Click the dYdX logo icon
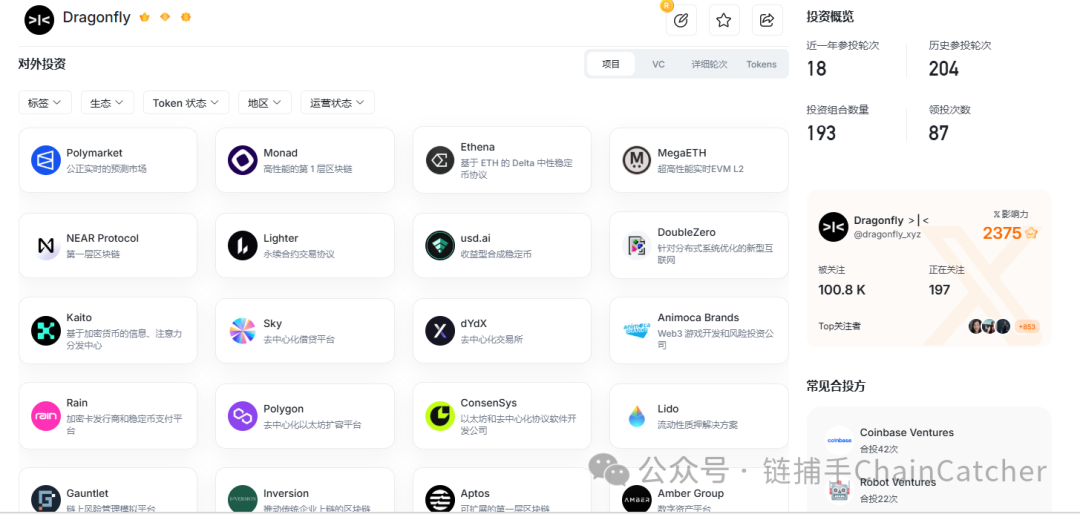The image size is (1080, 514). 439,331
